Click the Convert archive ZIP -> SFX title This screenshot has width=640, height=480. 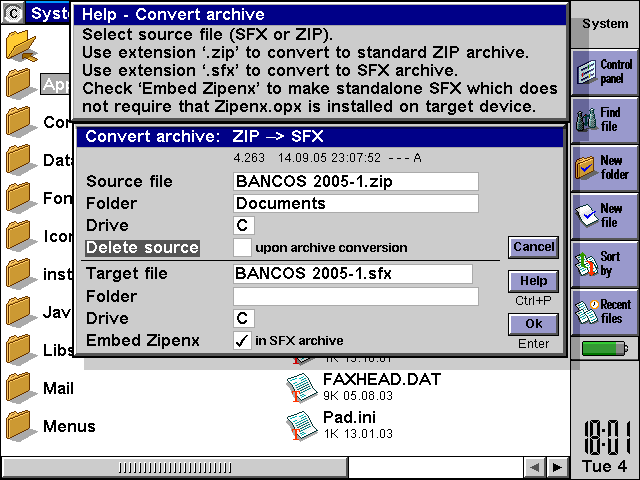[204, 136]
